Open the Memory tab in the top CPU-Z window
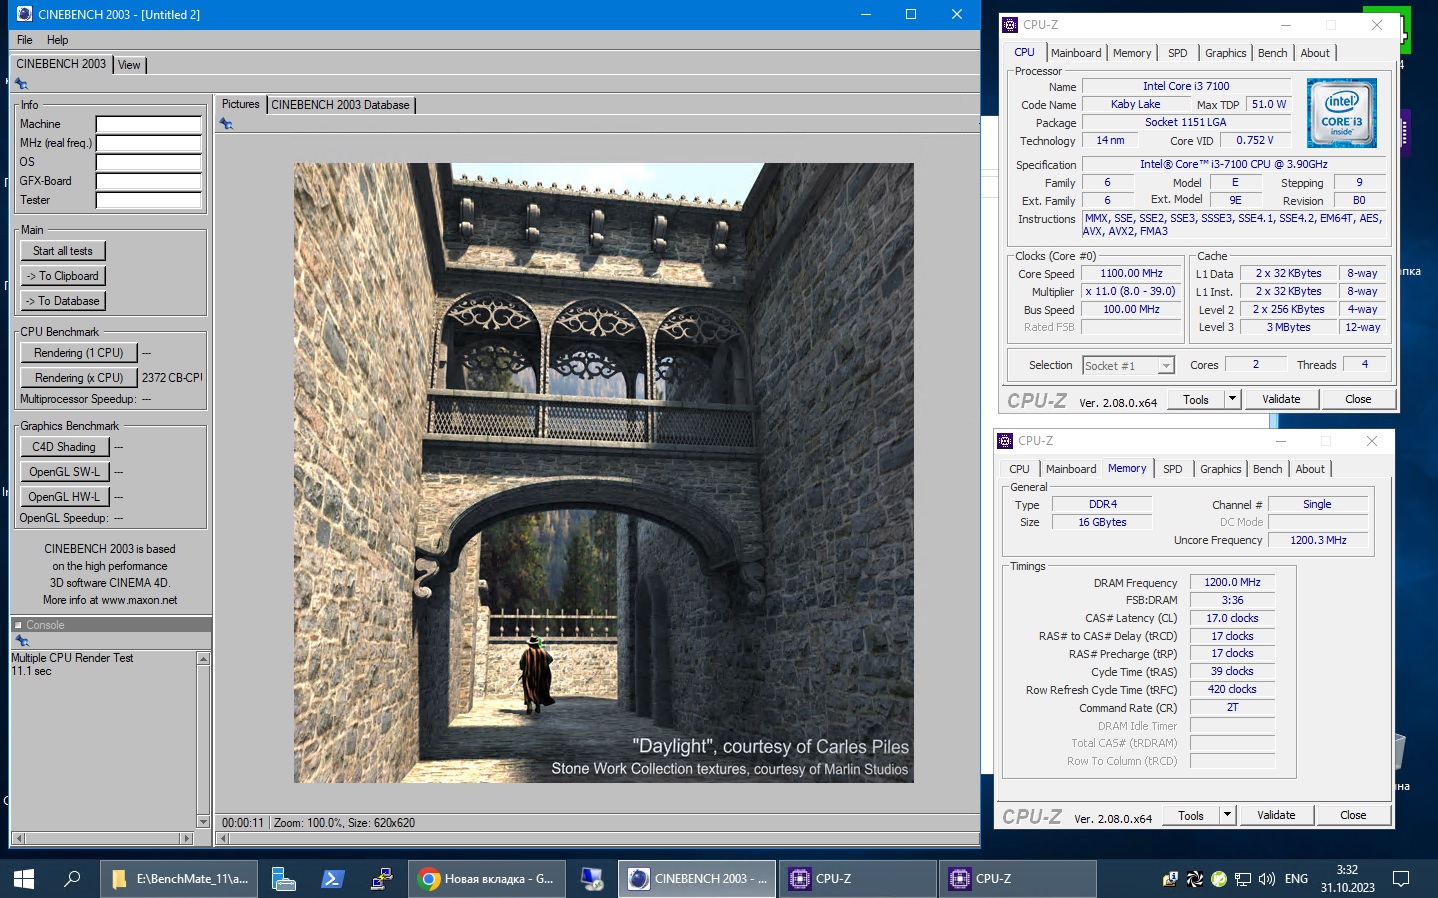This screenshot has height=898, width=1438. (x=1132, y=53)
